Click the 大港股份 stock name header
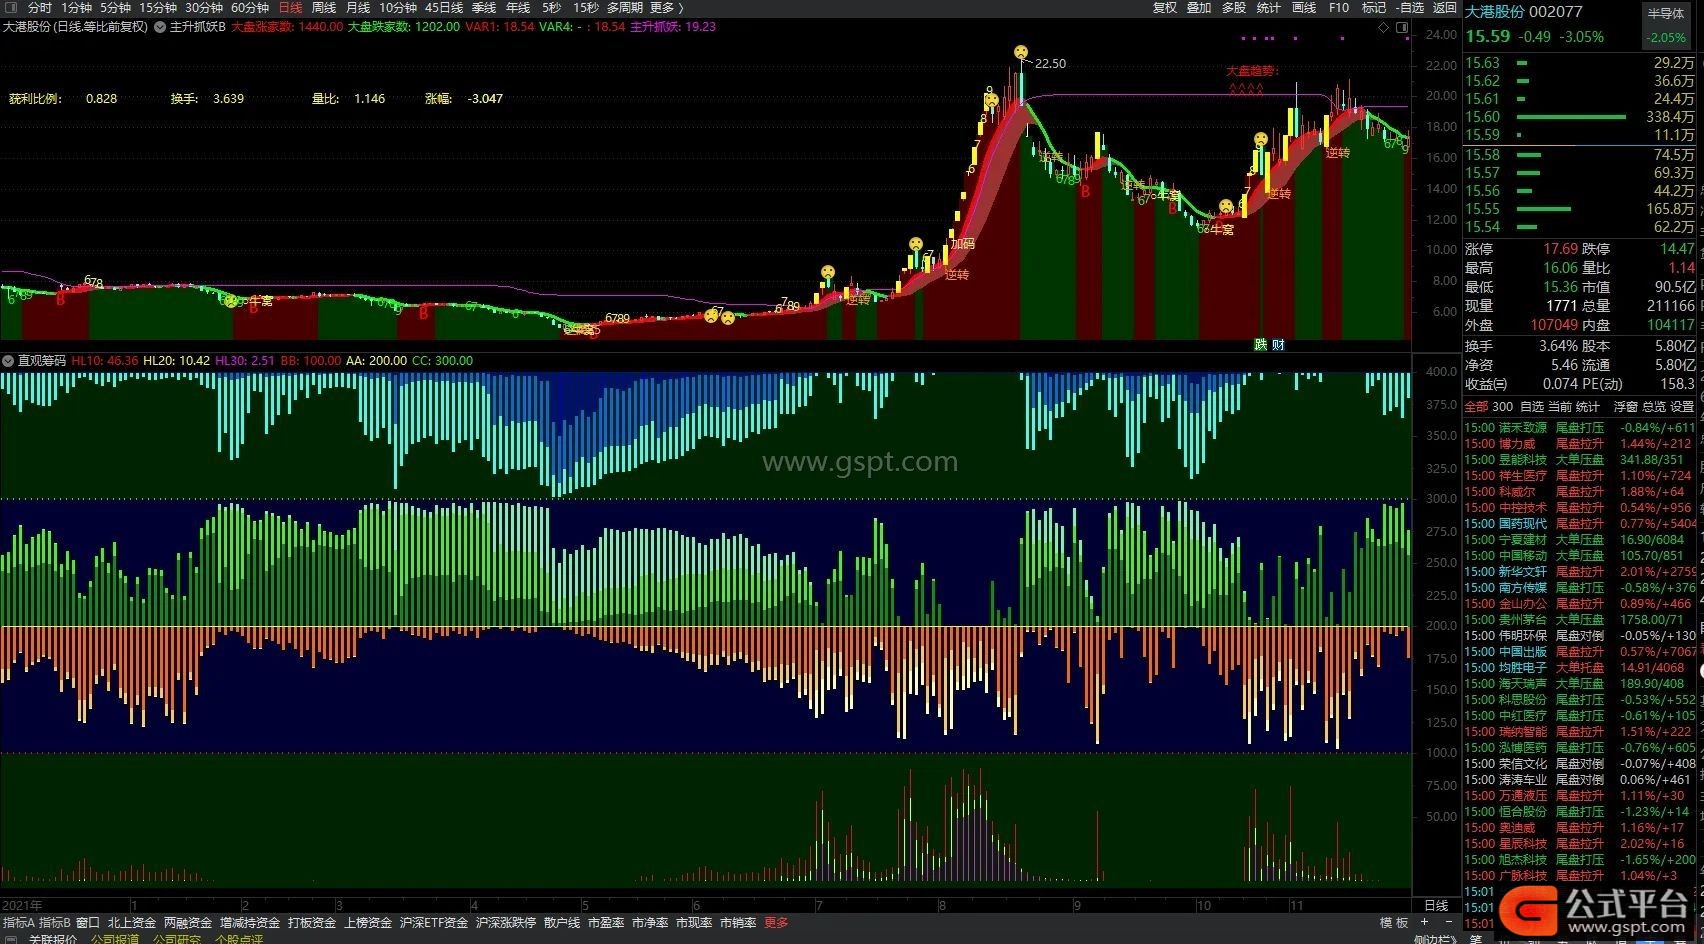1704x944 pixels. 1495,12
